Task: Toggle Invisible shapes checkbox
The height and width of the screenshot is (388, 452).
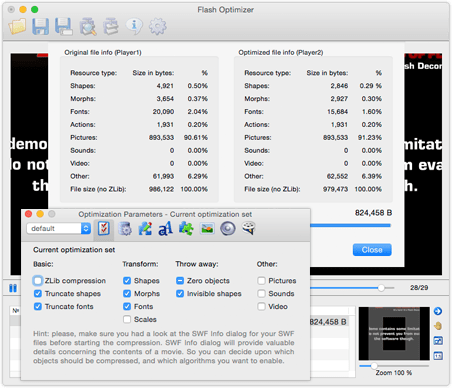Action: click(x=180, y=294)
